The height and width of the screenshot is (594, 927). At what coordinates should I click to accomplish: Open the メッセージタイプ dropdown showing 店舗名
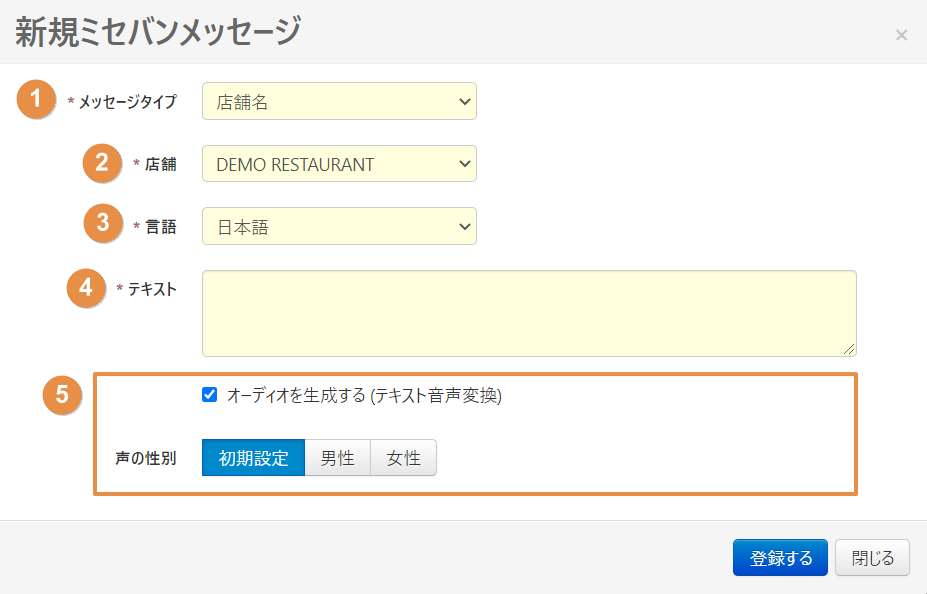(x=339, y=101)
